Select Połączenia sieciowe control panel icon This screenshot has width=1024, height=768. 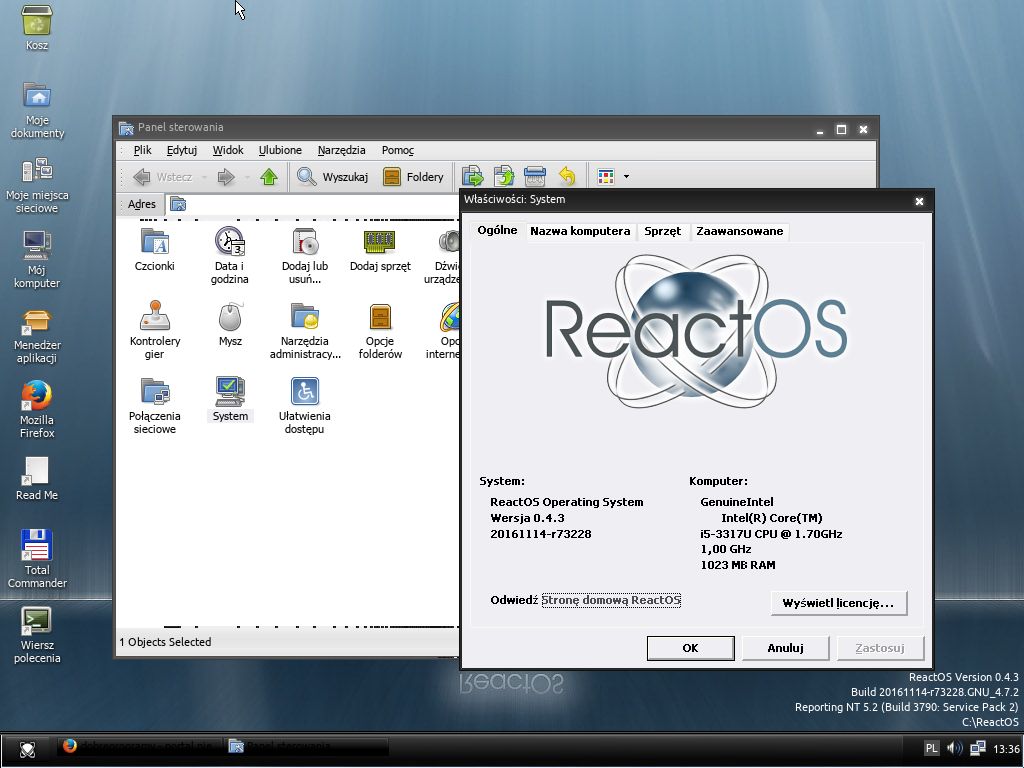point(155,405)
